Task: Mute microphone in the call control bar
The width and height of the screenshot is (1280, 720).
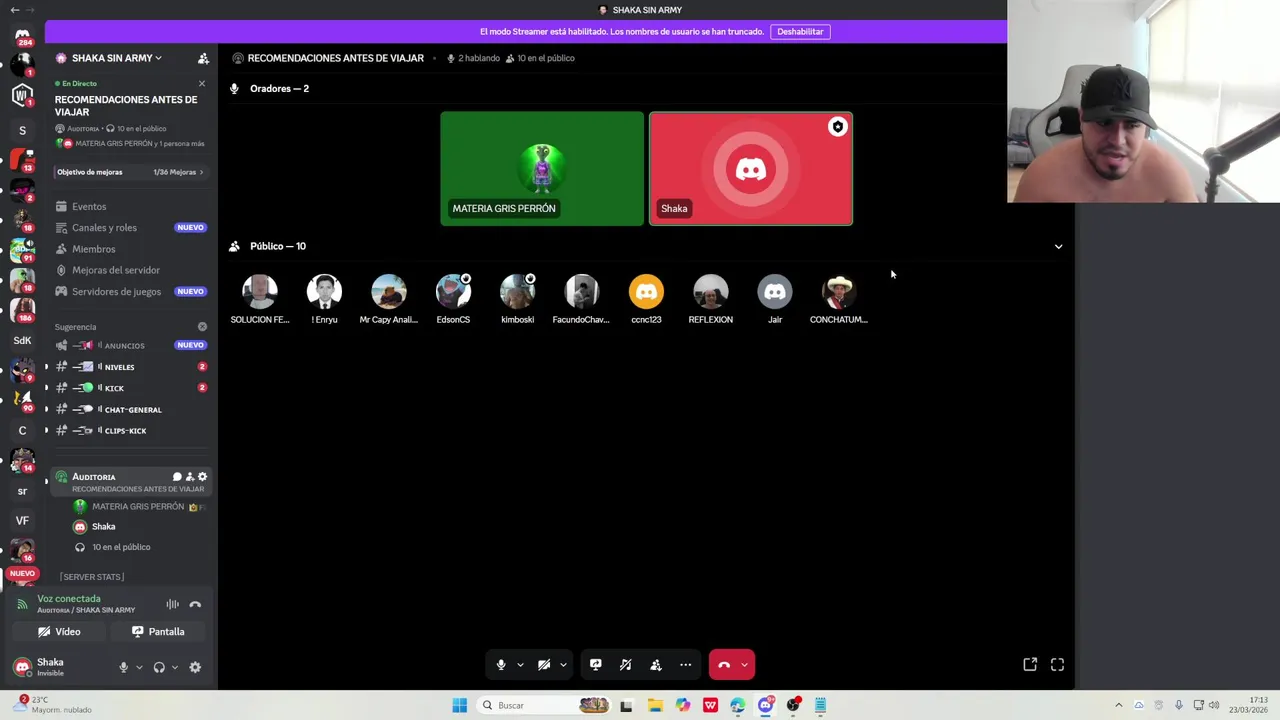Action: click(x=501, y=664)
